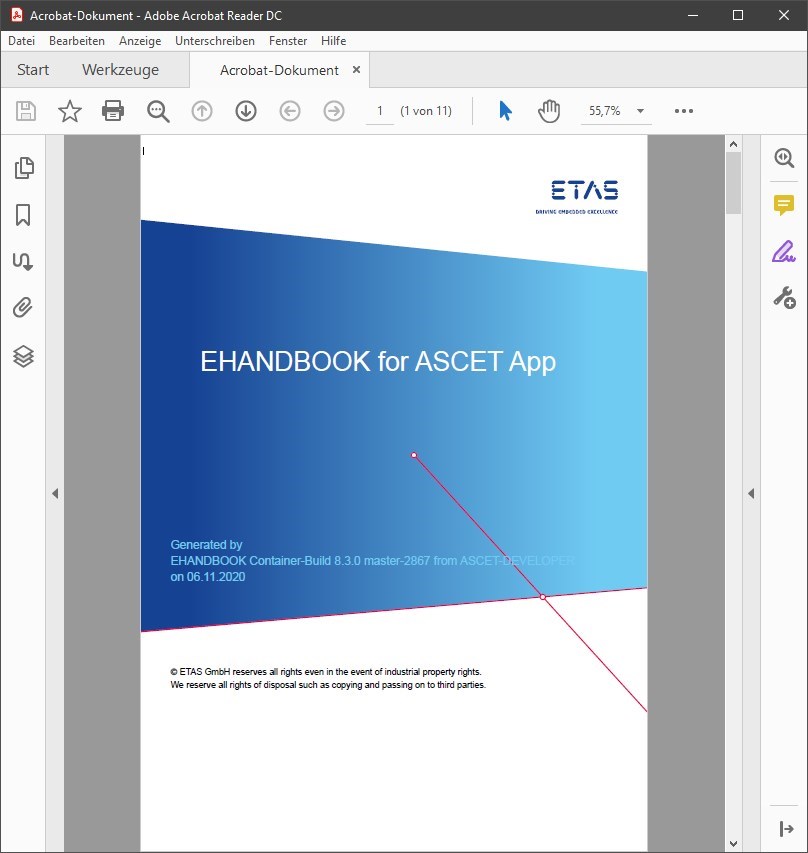Open the zoom level dropdown showing 55,7%
The height and width of the screenshot is (853, 808).
click(x=640, y=111)
